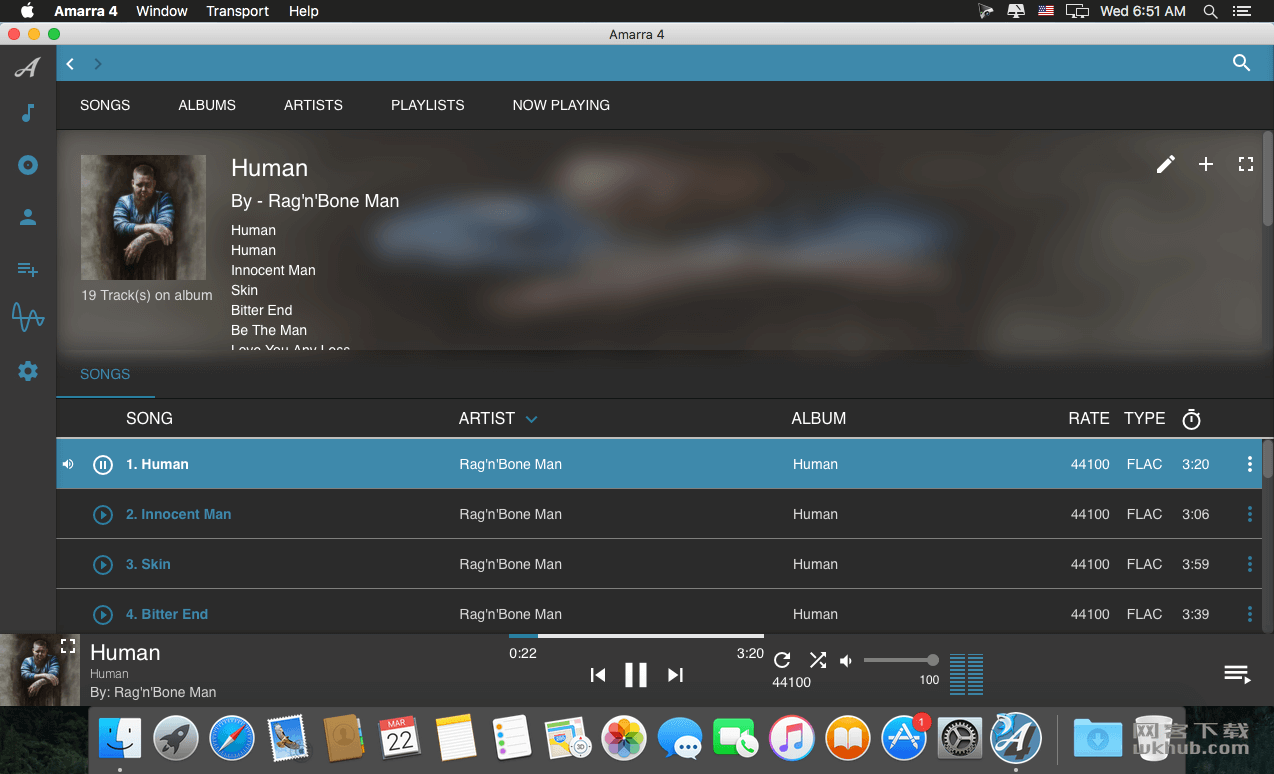Viewport: 1274px width, 774px height.
Task: Expand album header to fullscreen
Action: coord(1246,164)
